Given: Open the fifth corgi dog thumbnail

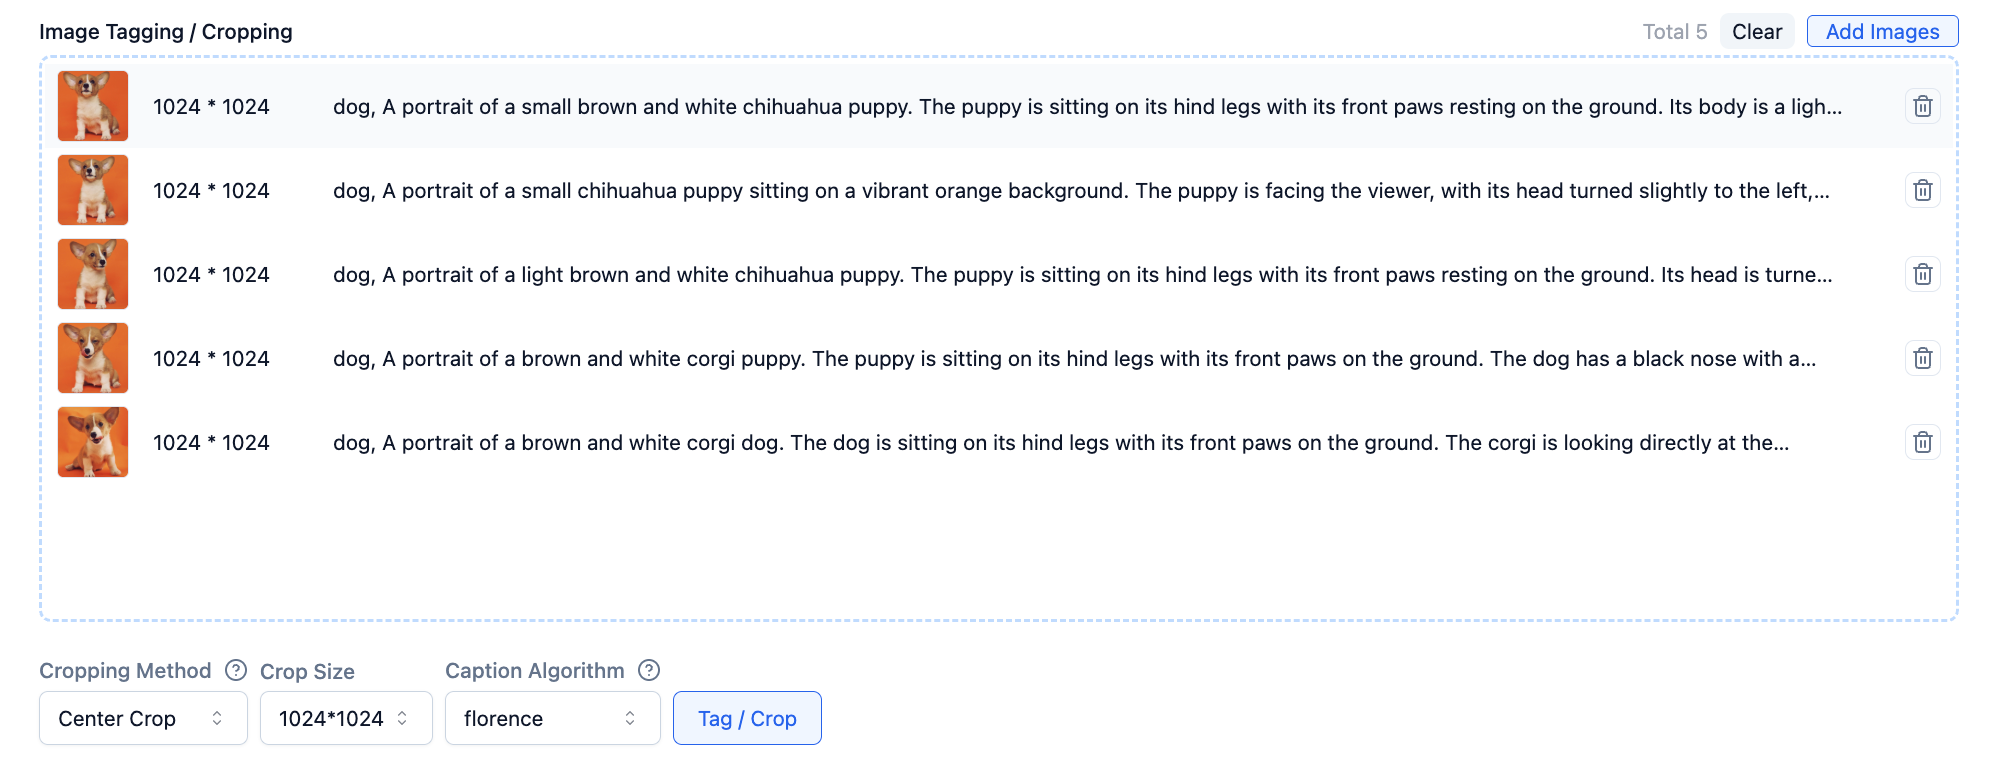Looking at the screenshot, I should click(x=93, y=442).
